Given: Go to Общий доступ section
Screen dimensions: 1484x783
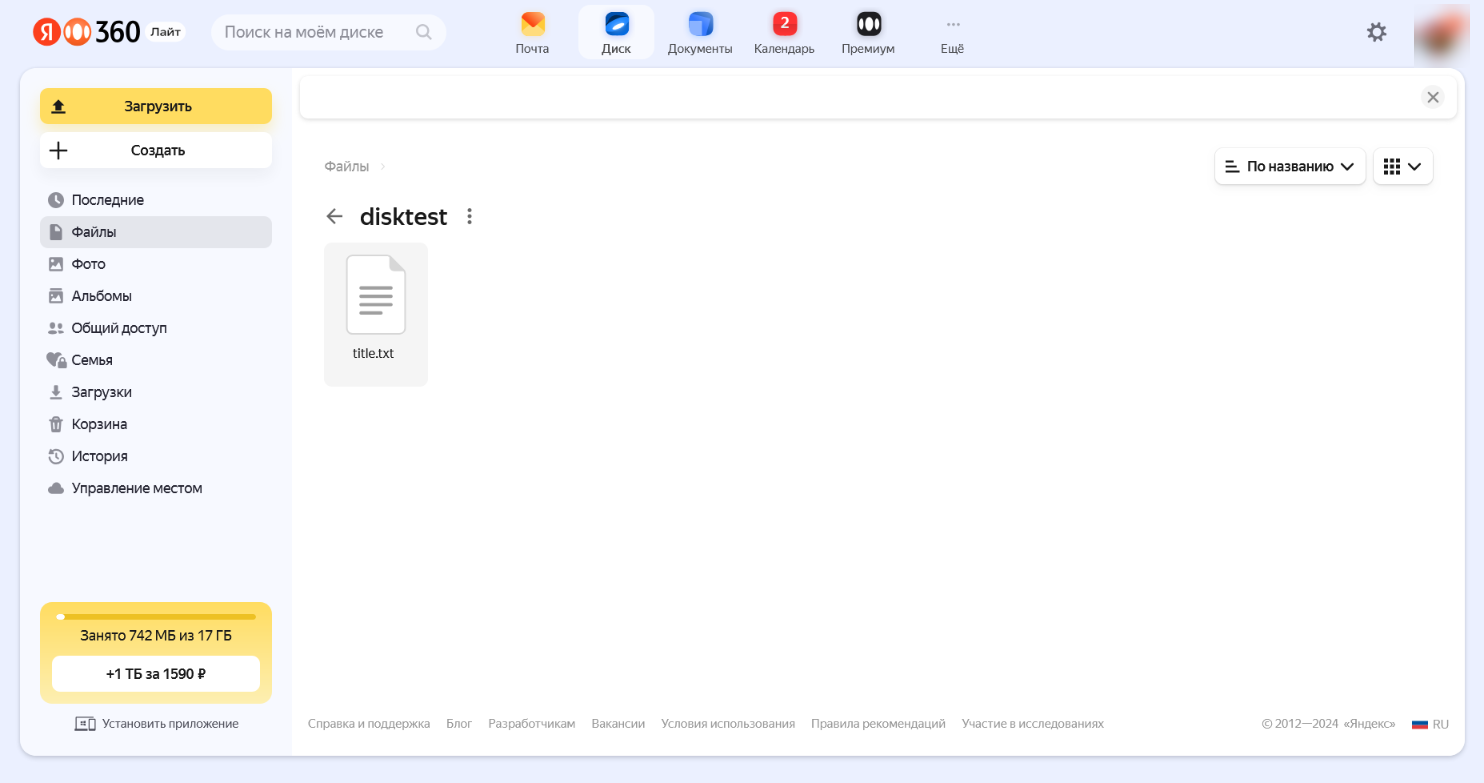Looking at the screenshot, I should pos(118,328).
